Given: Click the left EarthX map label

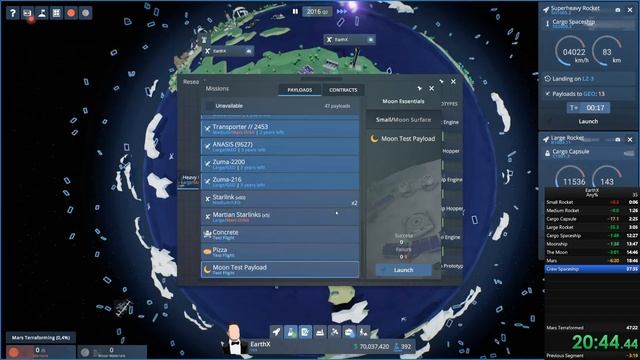Looking at the screenshot, I should (228, 51).
